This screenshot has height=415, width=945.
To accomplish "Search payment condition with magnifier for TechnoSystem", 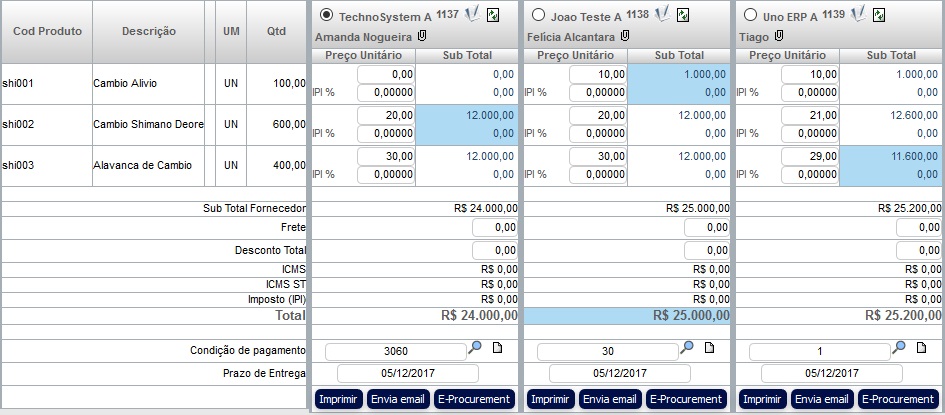I will pos(476,347).
